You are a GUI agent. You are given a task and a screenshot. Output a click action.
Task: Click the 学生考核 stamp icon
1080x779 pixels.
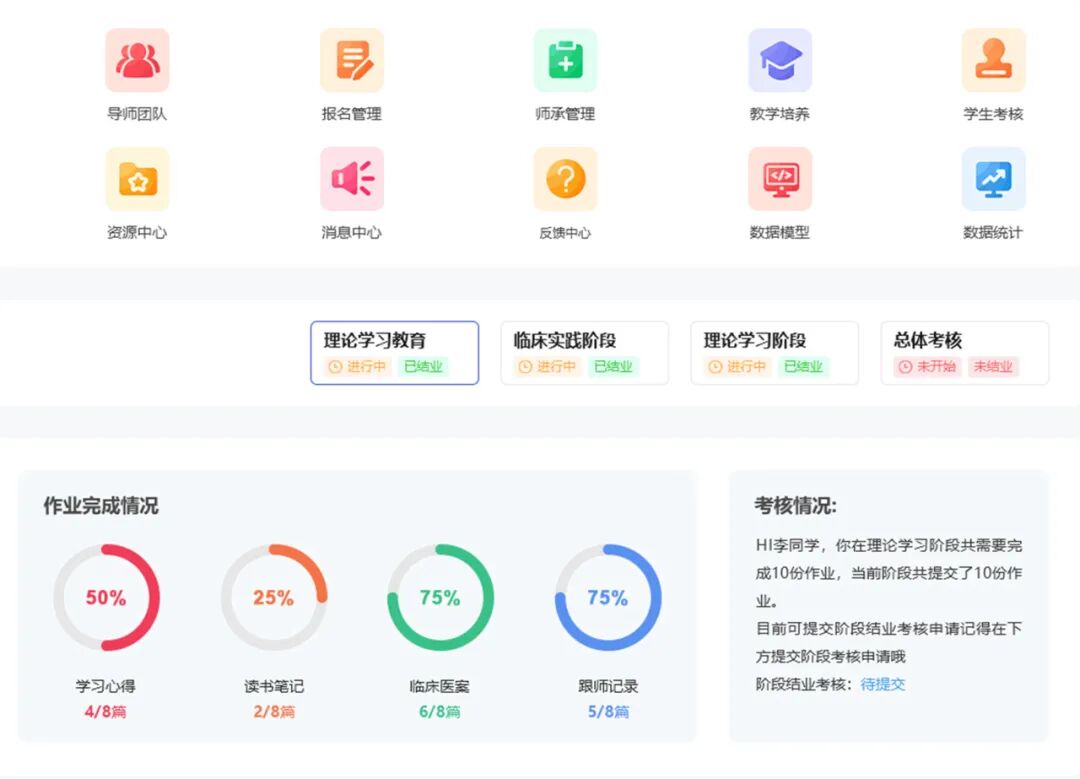pyautogui.click(x=993, y=60)
